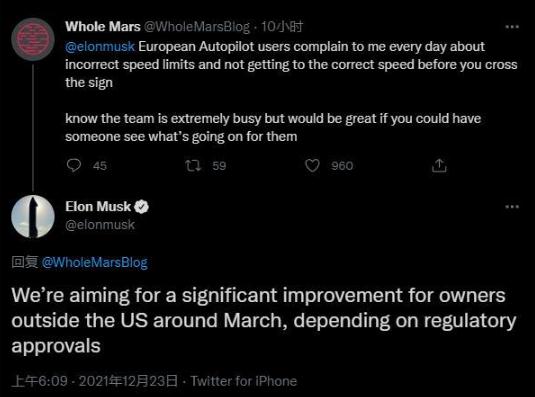Image resolution: width=535 pixels, height=397 pixels.
Task: Click Elon Musk's verified badge
Action: (x=141, y=207)
